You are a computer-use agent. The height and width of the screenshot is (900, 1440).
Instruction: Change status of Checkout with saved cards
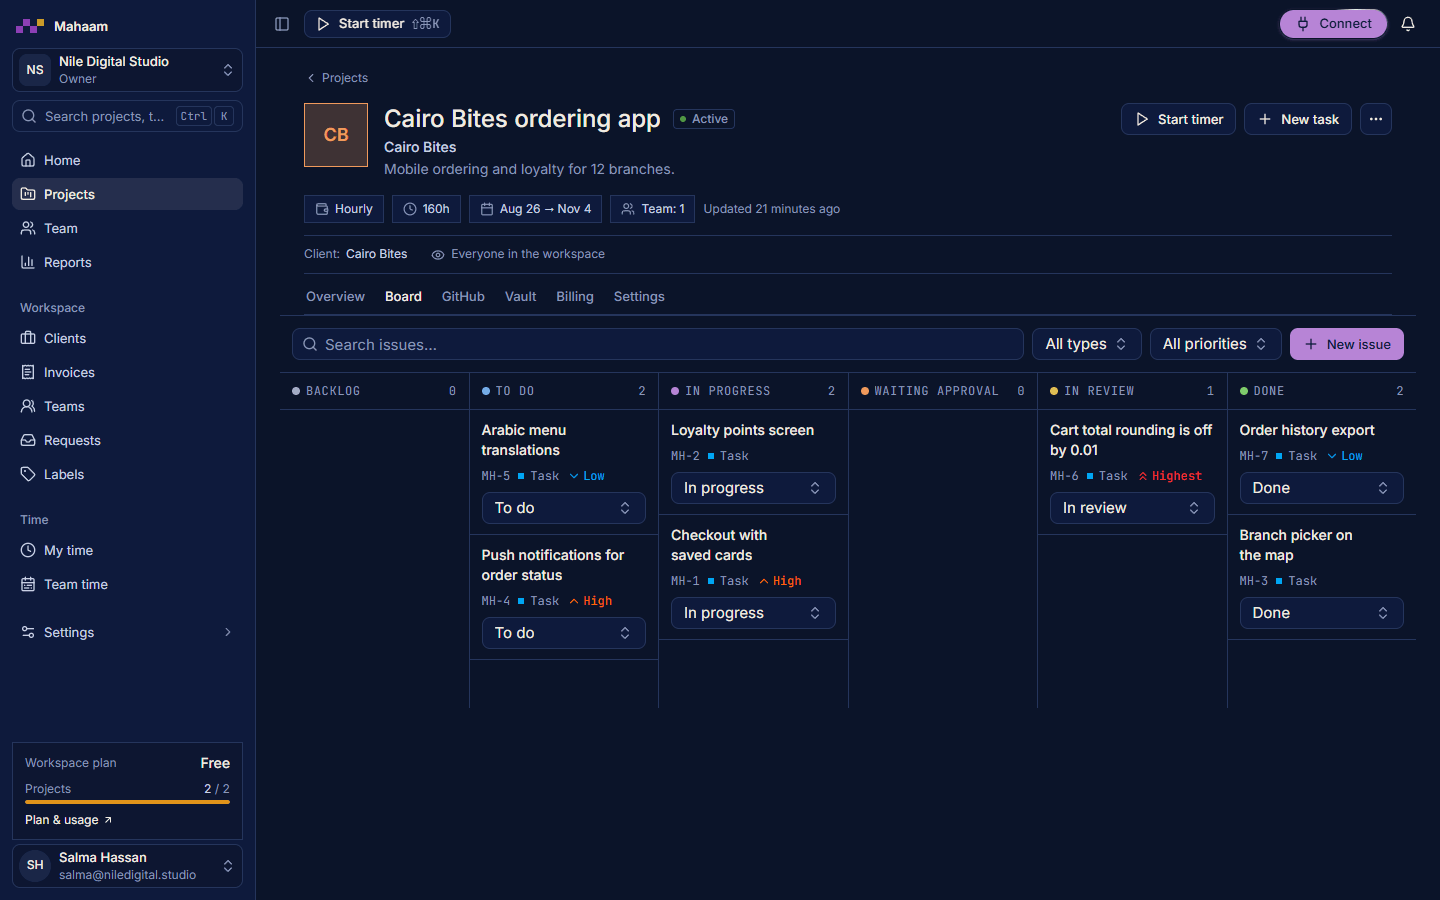tap(753, 613)
